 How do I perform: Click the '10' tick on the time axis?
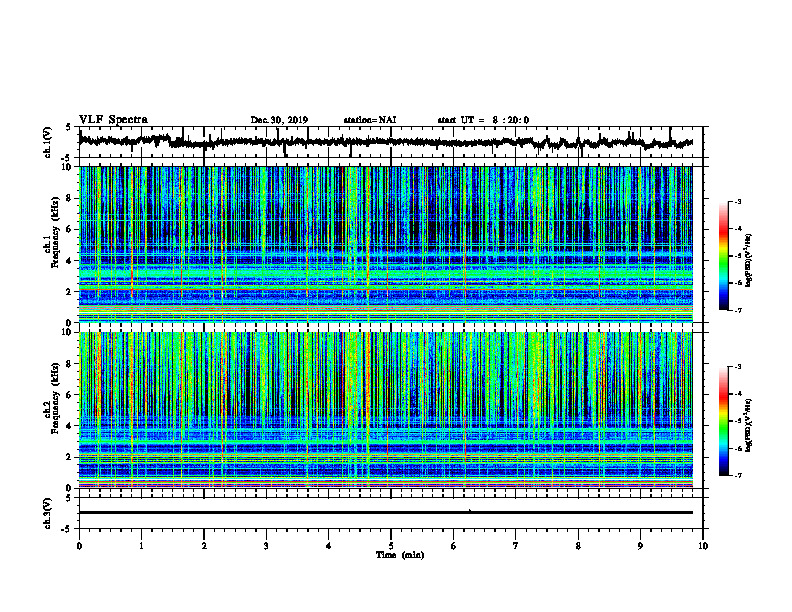pos(703,546)
